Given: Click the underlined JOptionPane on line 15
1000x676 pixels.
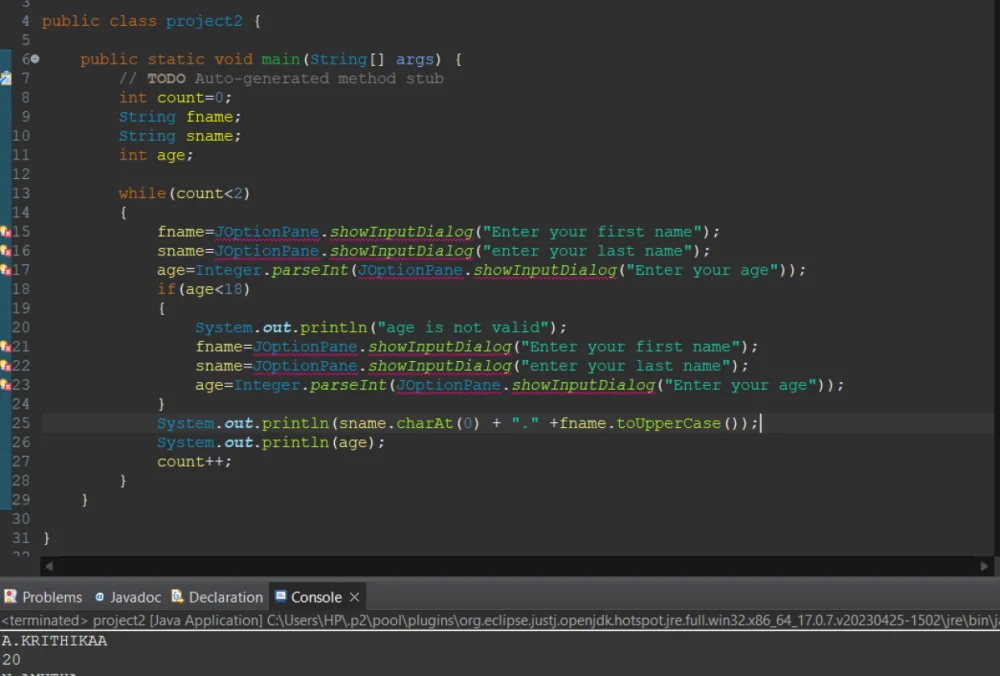Looking at the screenshot, I should click(x=267, y=231).
